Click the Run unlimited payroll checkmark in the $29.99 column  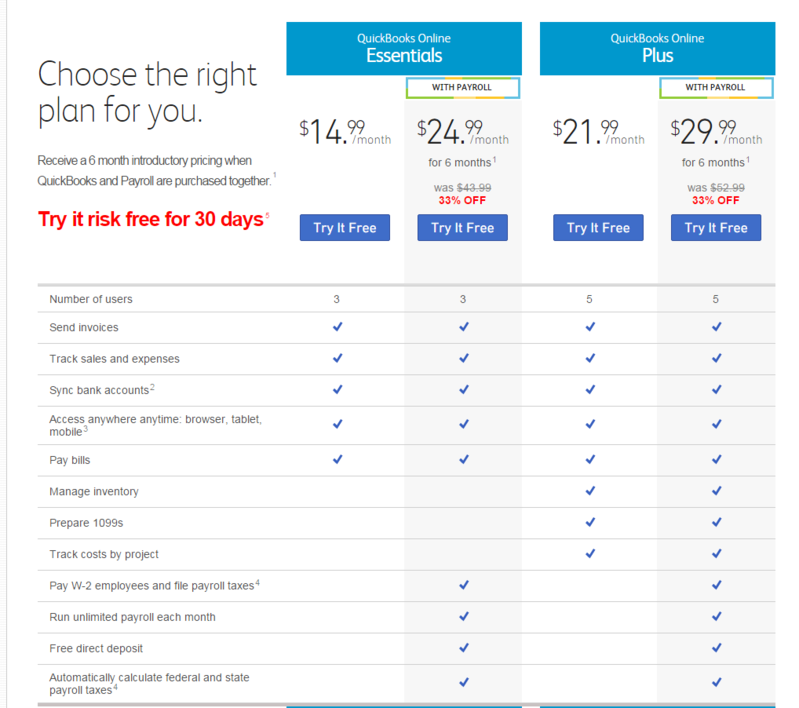pos(716,617)
